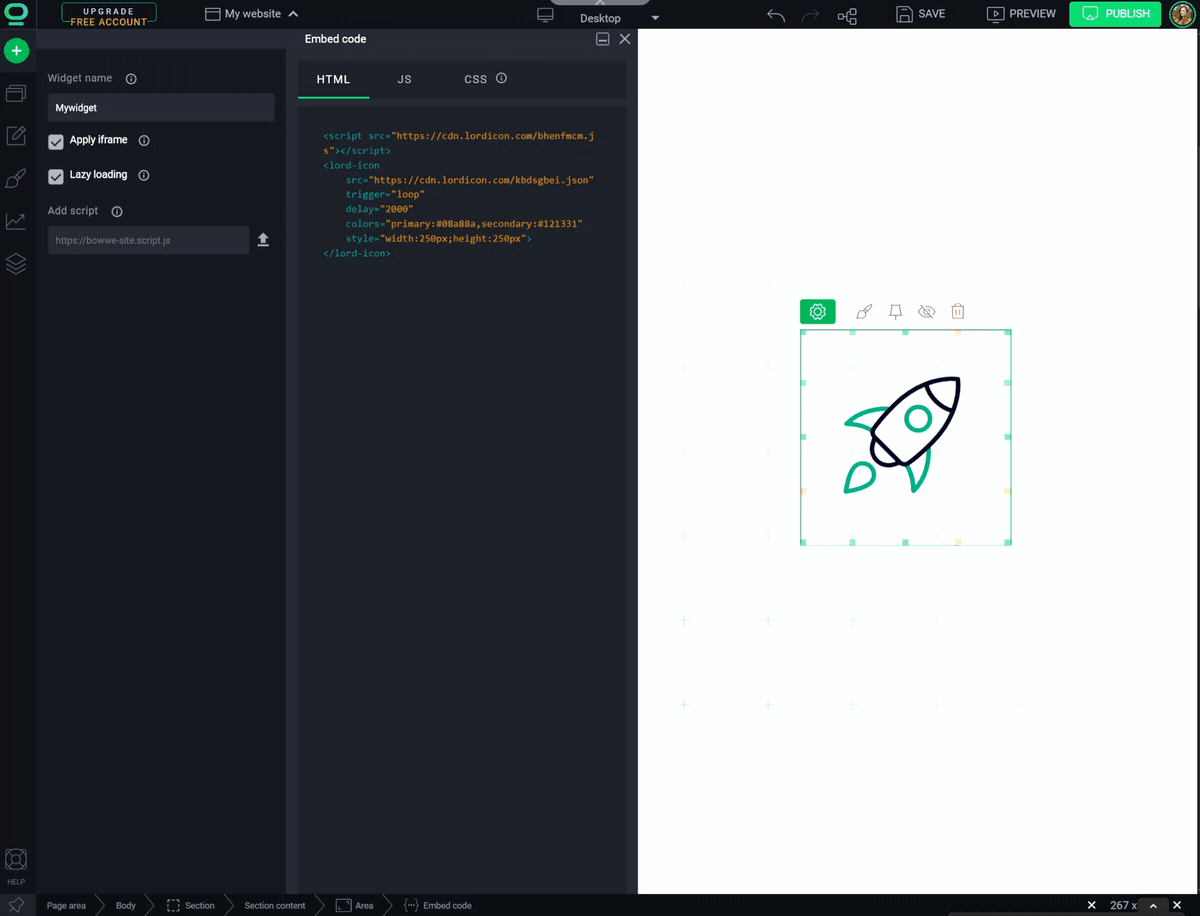
Task: Hide the widget using the eye icon
Action: click(927, 312)
